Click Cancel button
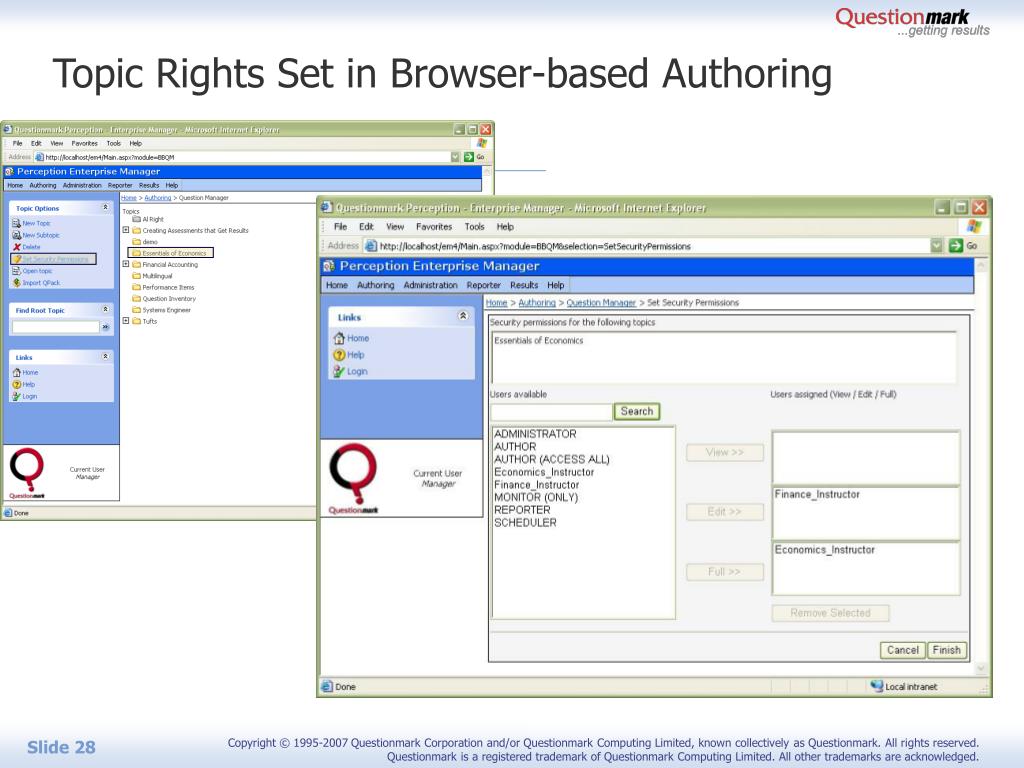Image resolution: width=1024 pixels, height=768 pixels. coord(903,650)
